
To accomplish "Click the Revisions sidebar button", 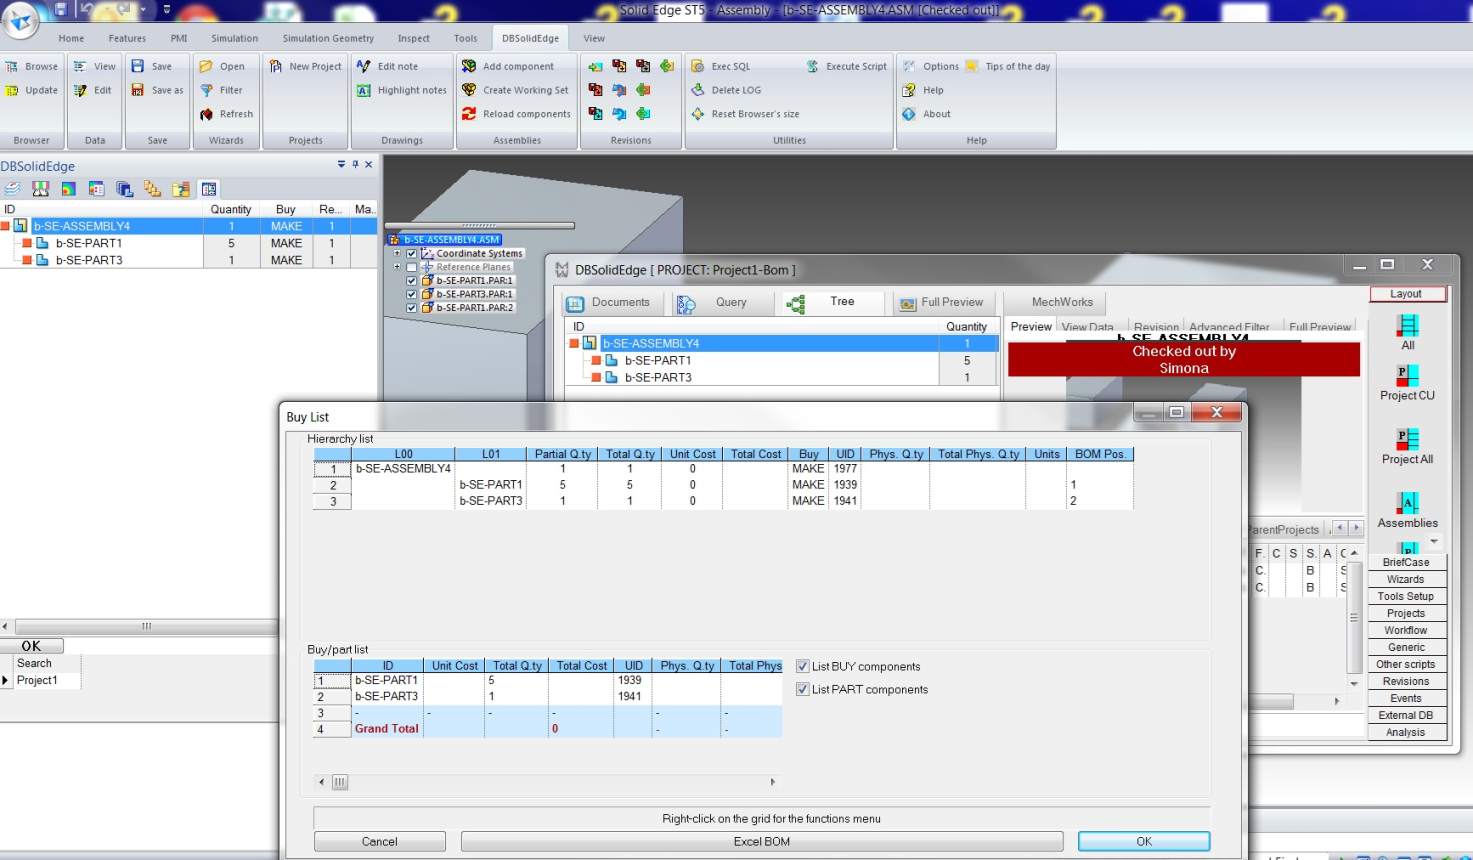I will pyautogui.click(x=1405, y=681).
